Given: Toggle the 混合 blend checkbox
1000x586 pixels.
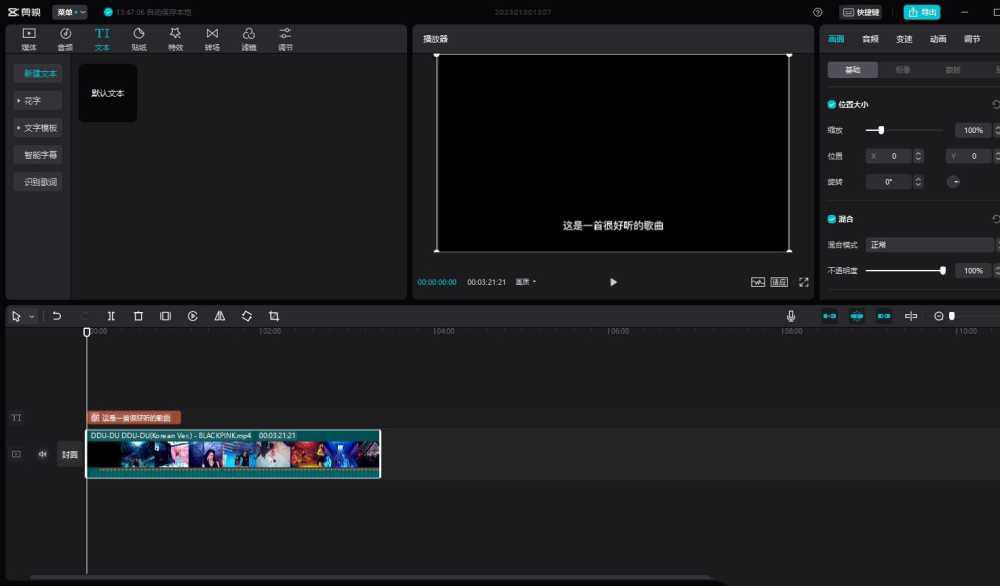Looking at the screenshot, I should click(831, 218).
